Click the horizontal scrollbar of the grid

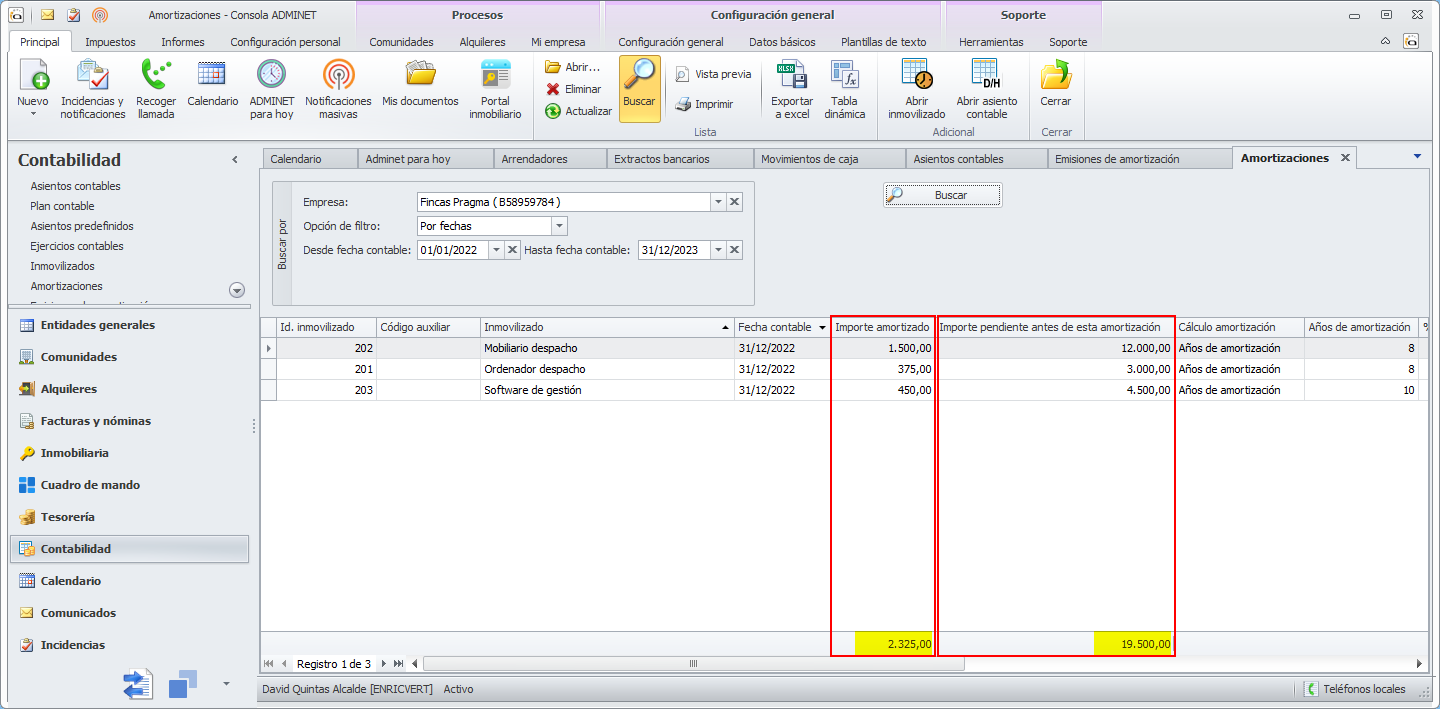[692, 664]
